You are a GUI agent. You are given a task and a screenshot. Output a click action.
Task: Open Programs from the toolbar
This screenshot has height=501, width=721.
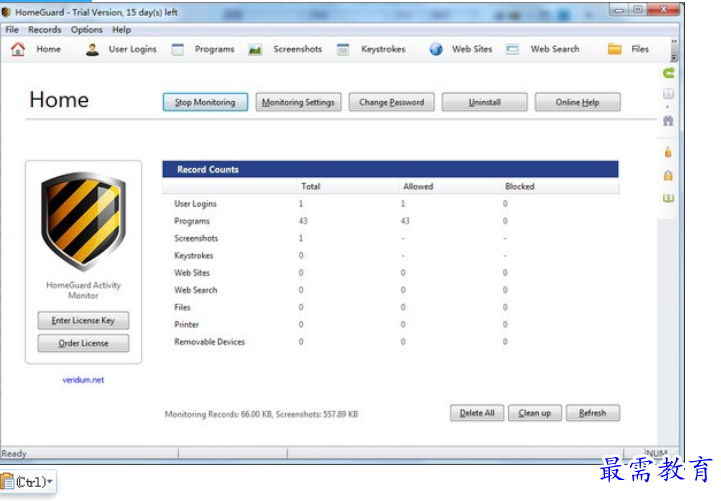[202, 49]
